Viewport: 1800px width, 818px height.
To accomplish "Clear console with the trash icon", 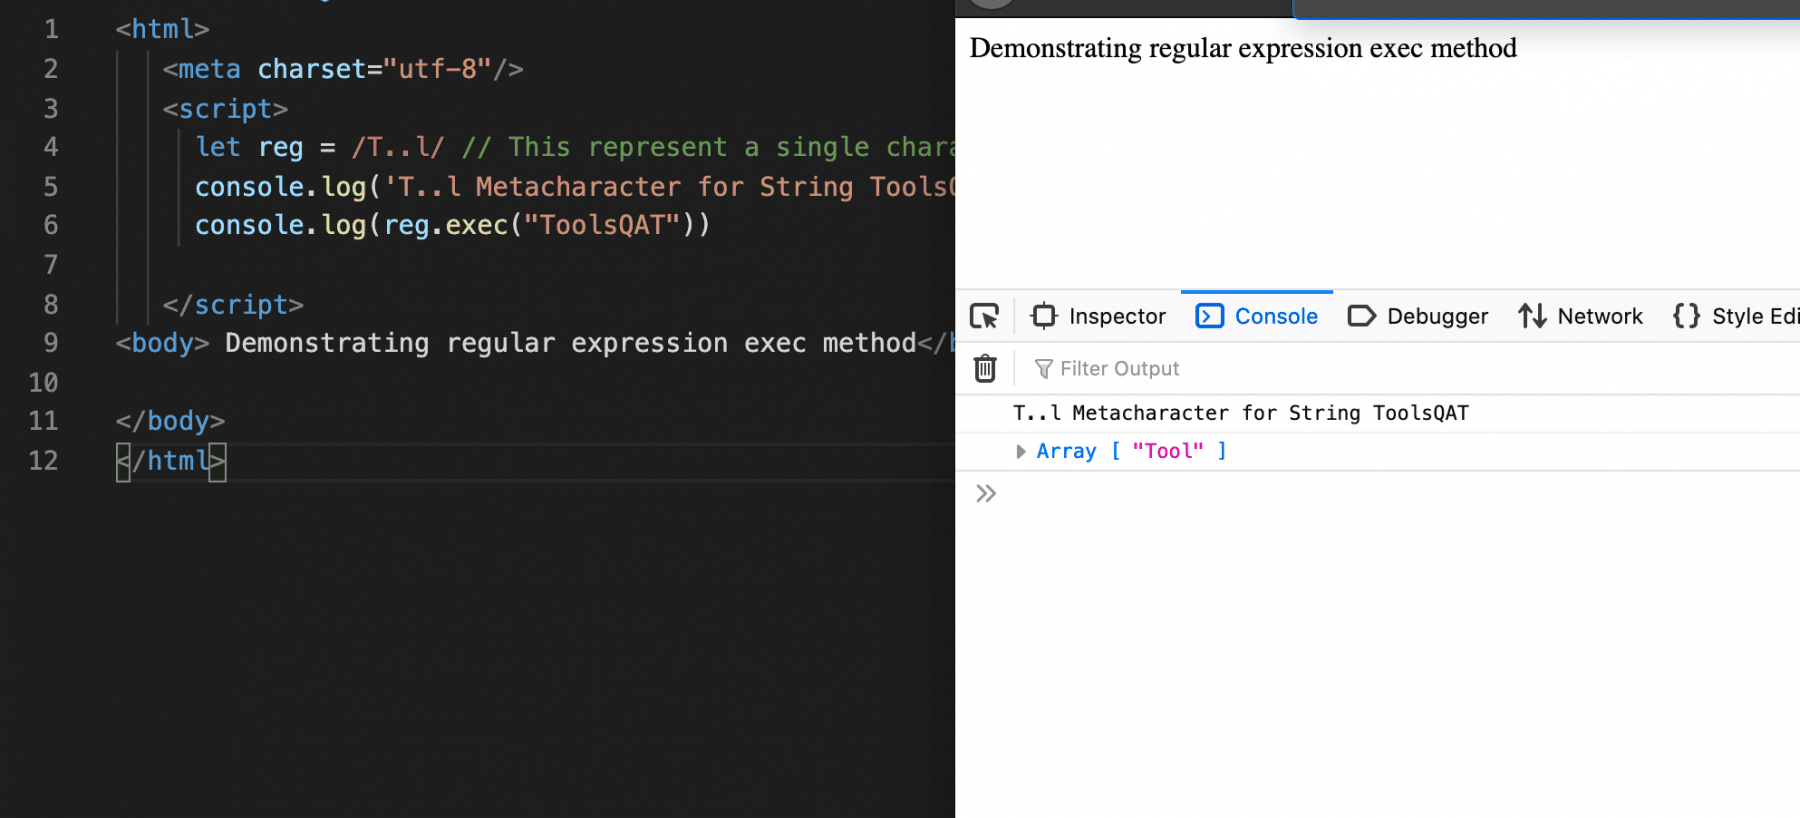I will click(x=985, y=369).
